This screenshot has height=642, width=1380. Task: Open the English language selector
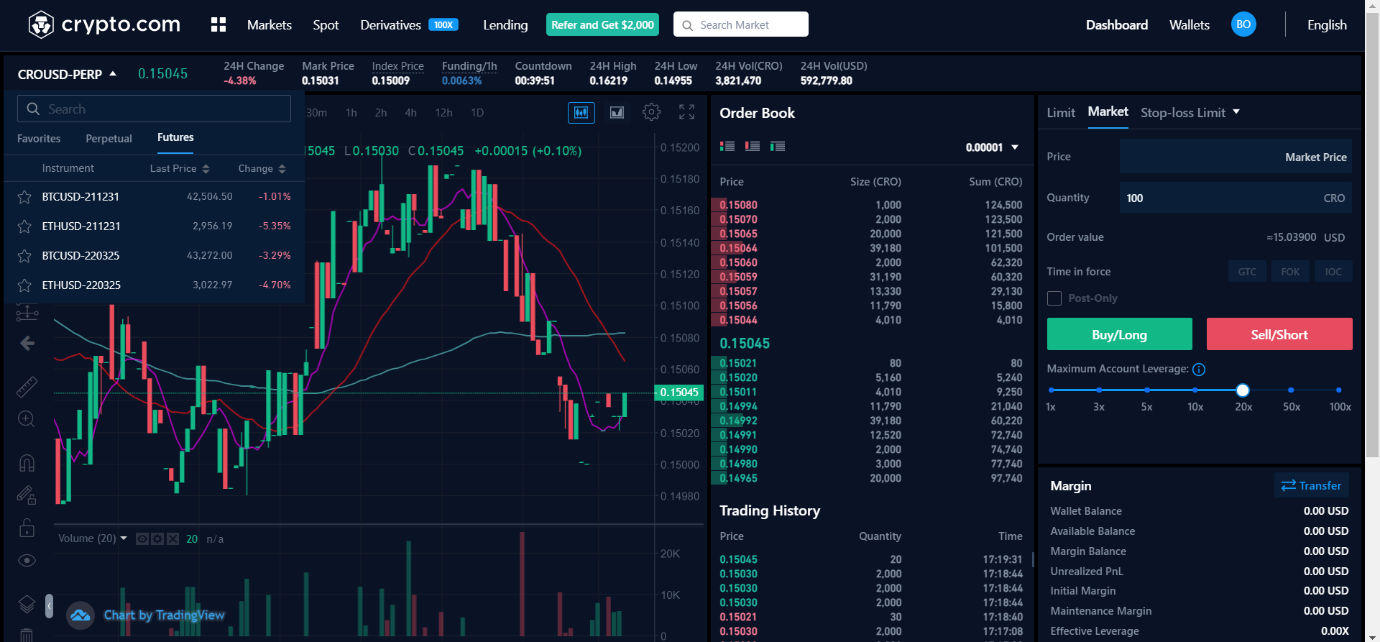(x=1327, y=25)
